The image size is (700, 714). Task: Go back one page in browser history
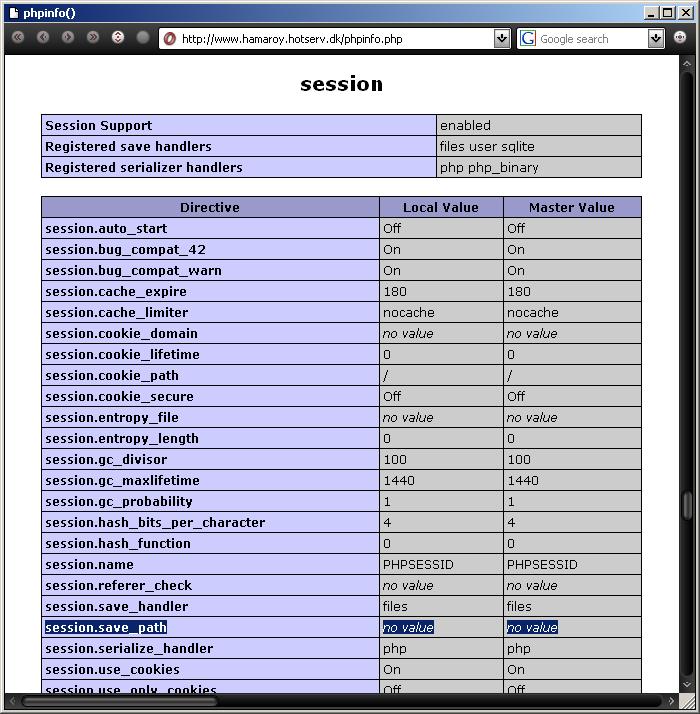click(43, 37)
